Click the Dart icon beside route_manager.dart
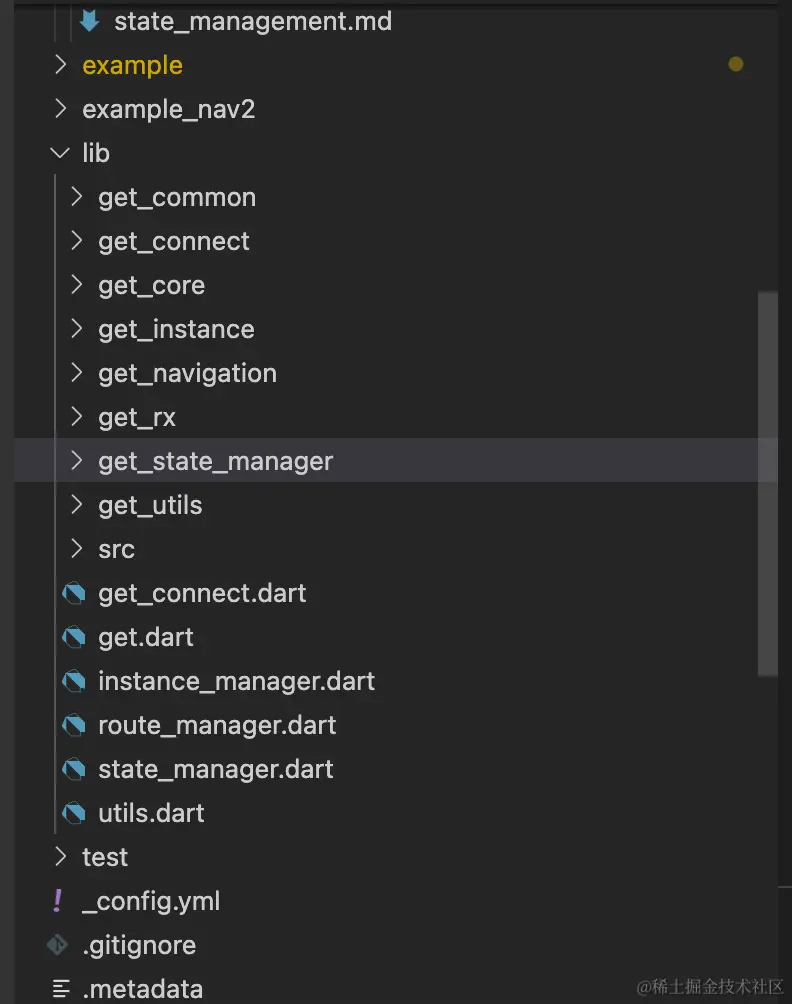 coord(74,725)
